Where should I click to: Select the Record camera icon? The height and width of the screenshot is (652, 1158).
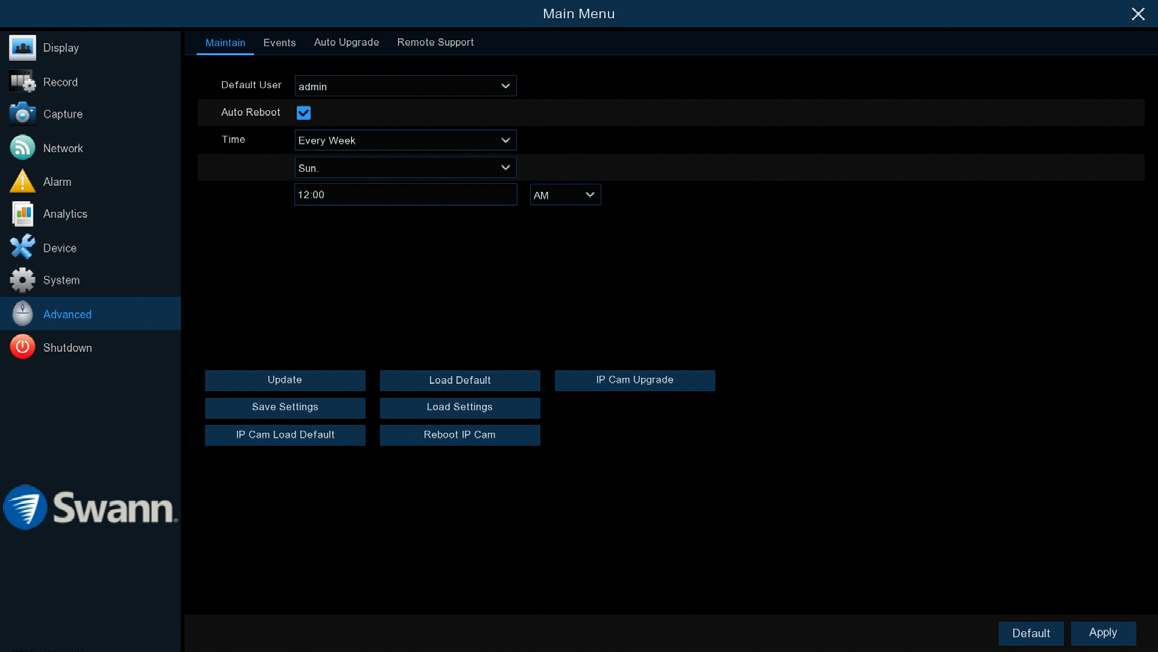pos(22,82)
